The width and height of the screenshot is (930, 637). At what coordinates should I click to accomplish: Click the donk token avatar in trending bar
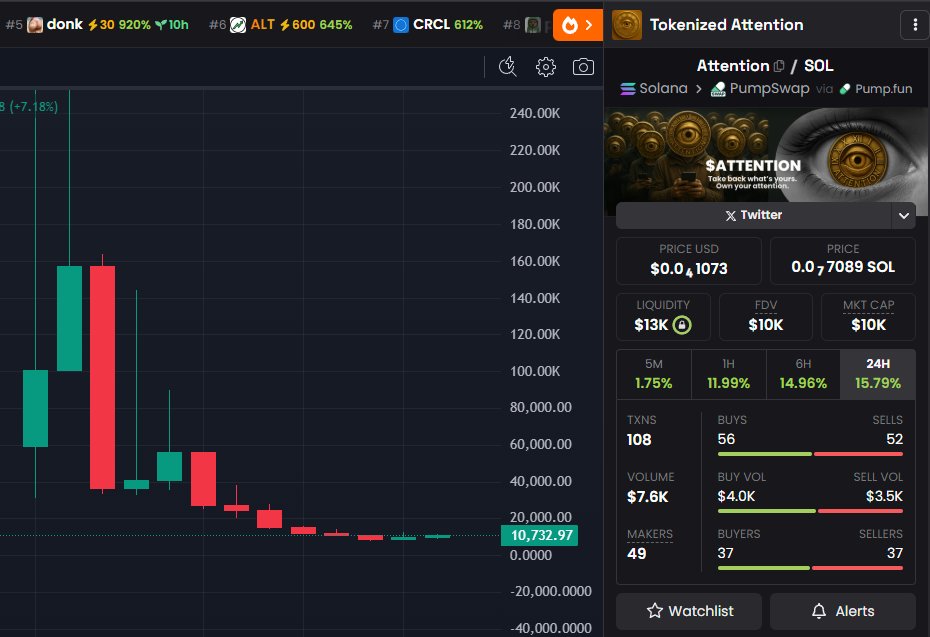click(35, 25)
